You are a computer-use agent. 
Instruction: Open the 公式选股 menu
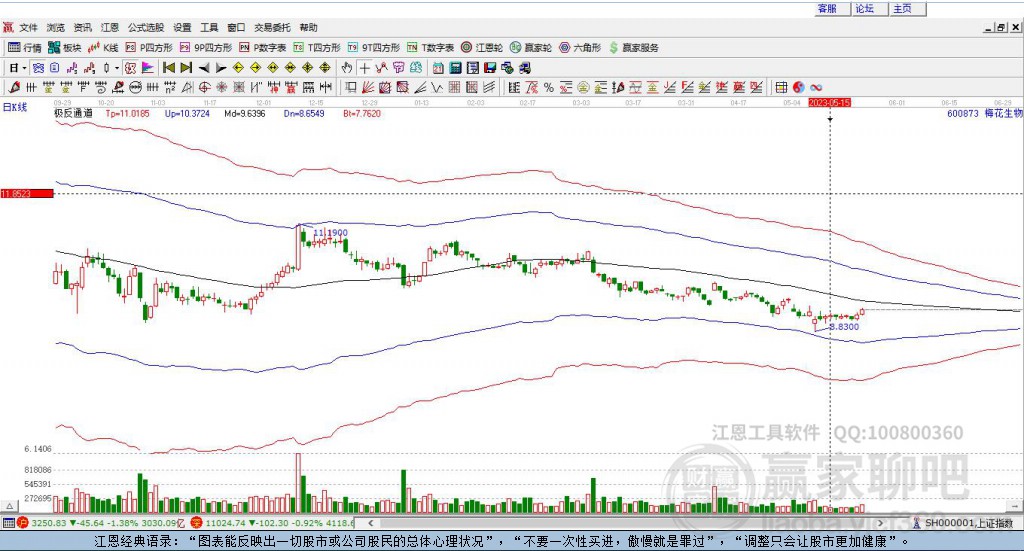click(146, 27)
